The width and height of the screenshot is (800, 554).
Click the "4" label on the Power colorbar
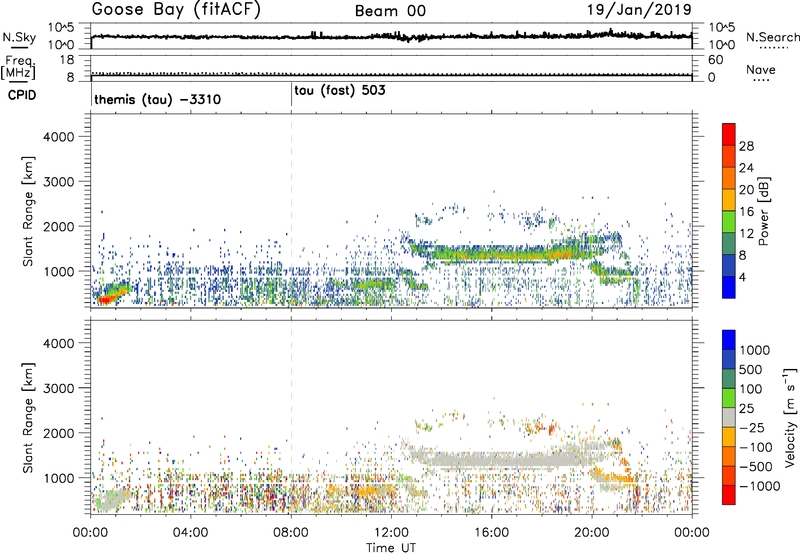coord(743,277)
